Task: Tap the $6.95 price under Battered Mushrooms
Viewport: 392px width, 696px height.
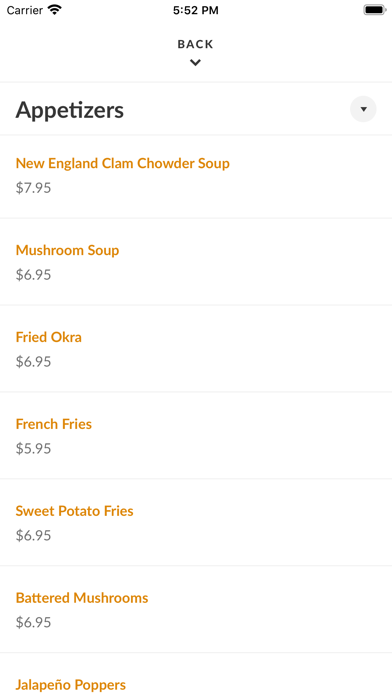Action: (33, 622)
